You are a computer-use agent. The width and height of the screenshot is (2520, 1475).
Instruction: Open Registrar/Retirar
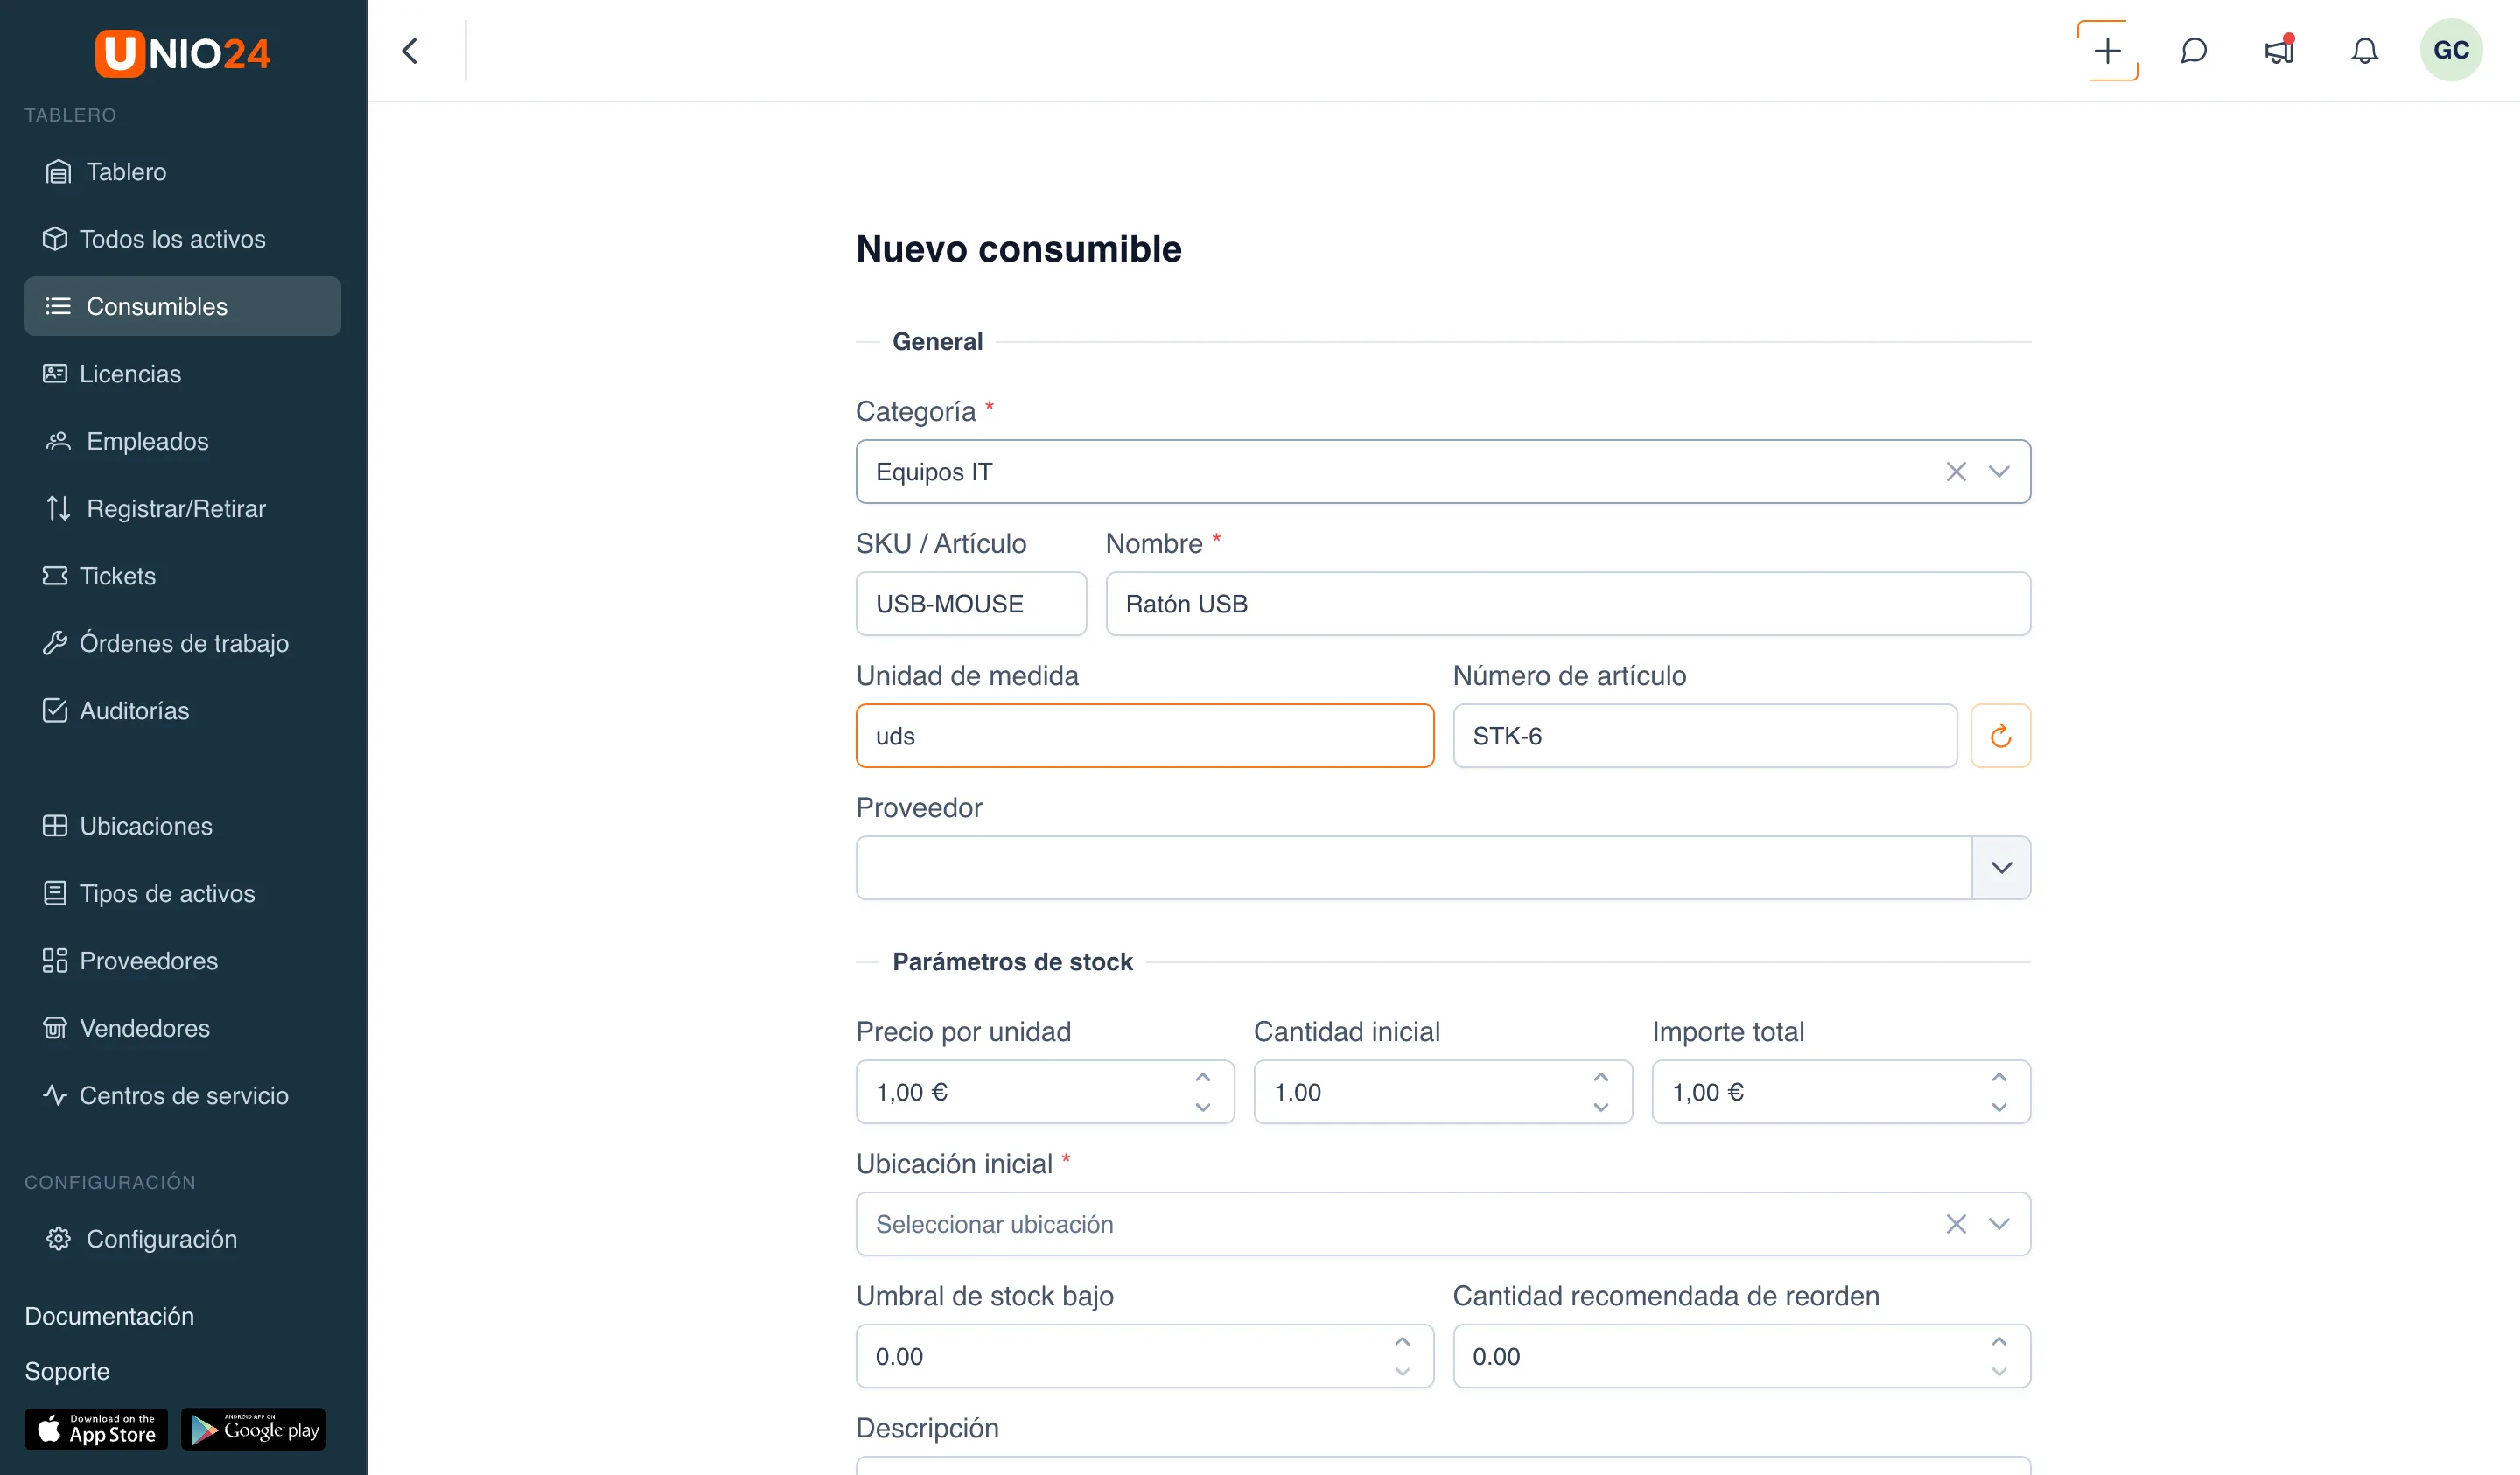click(182, 508)
